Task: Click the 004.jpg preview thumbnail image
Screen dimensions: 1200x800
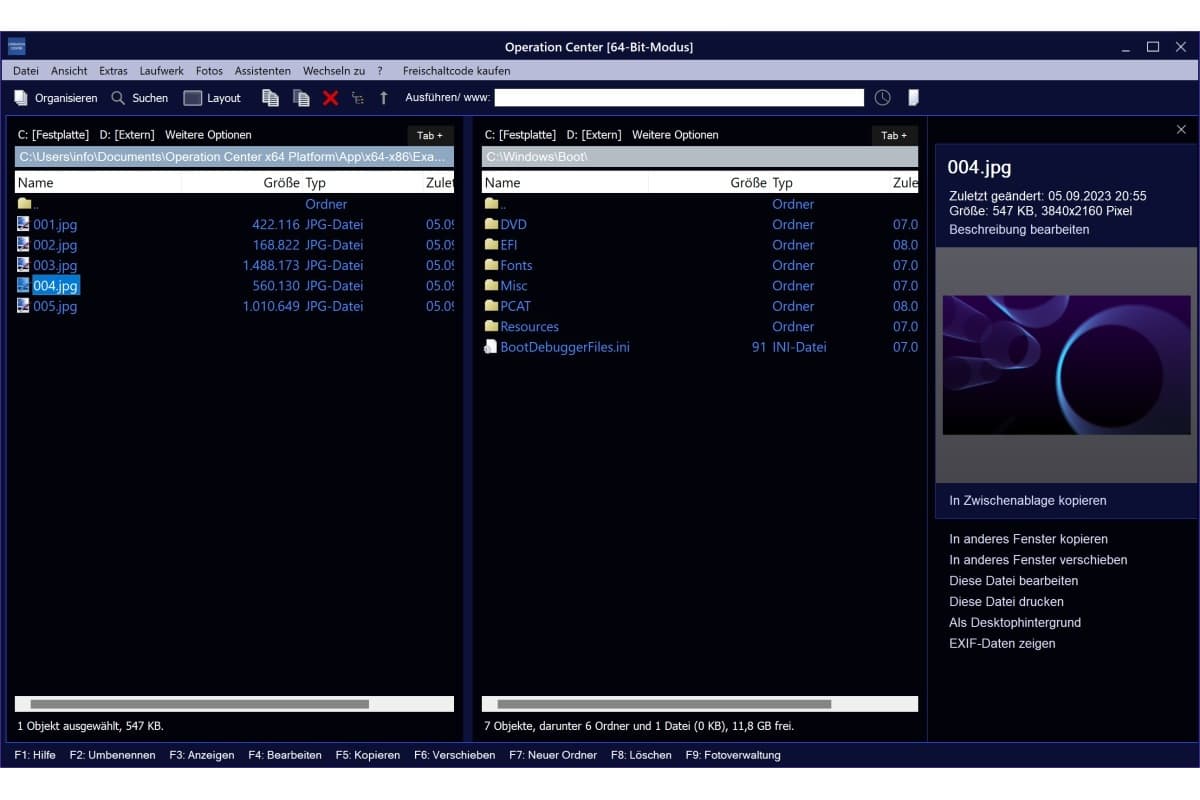Action: point(1066,365)
